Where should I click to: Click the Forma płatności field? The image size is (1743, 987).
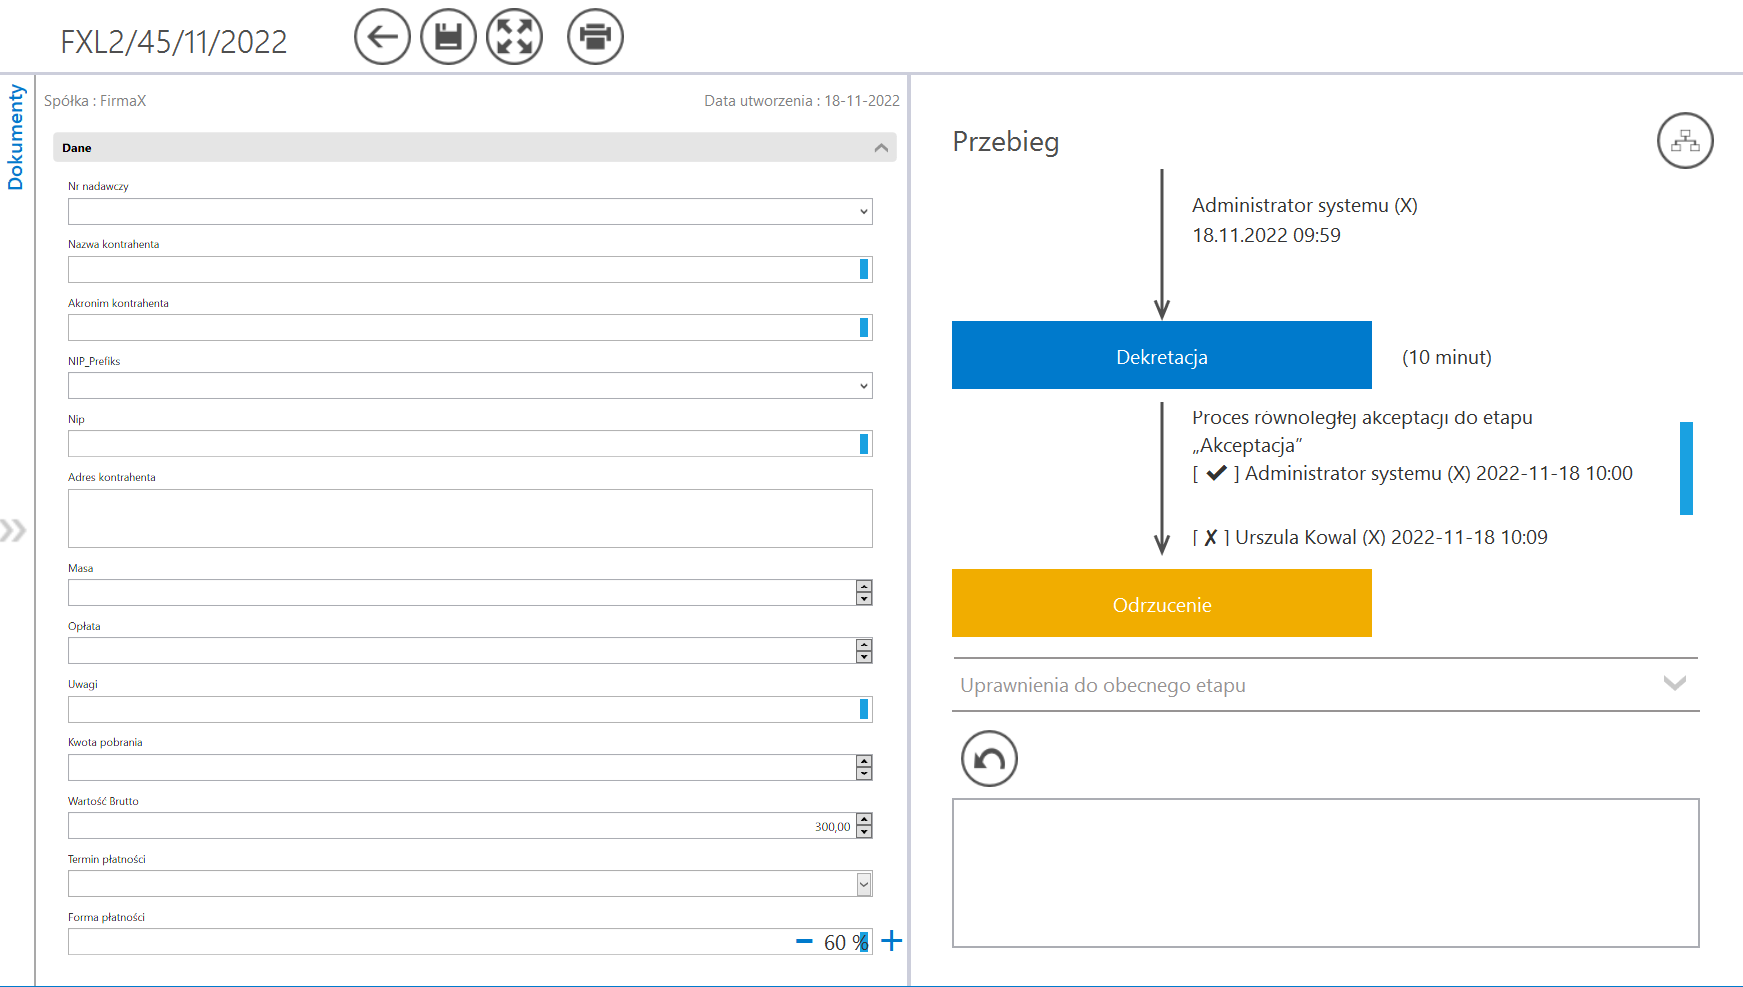470,942
